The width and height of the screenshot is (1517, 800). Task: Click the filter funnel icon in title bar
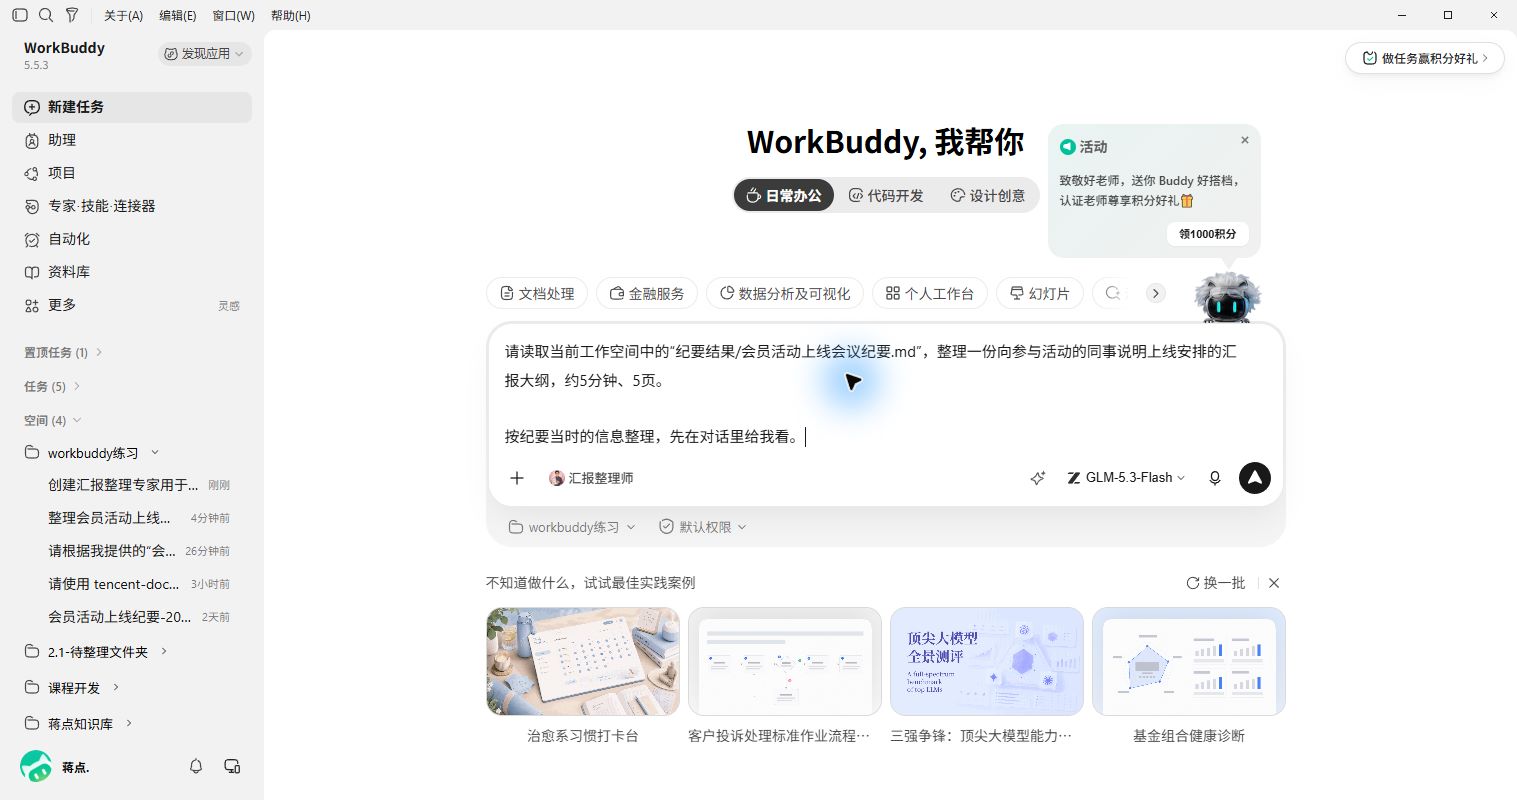72,15
